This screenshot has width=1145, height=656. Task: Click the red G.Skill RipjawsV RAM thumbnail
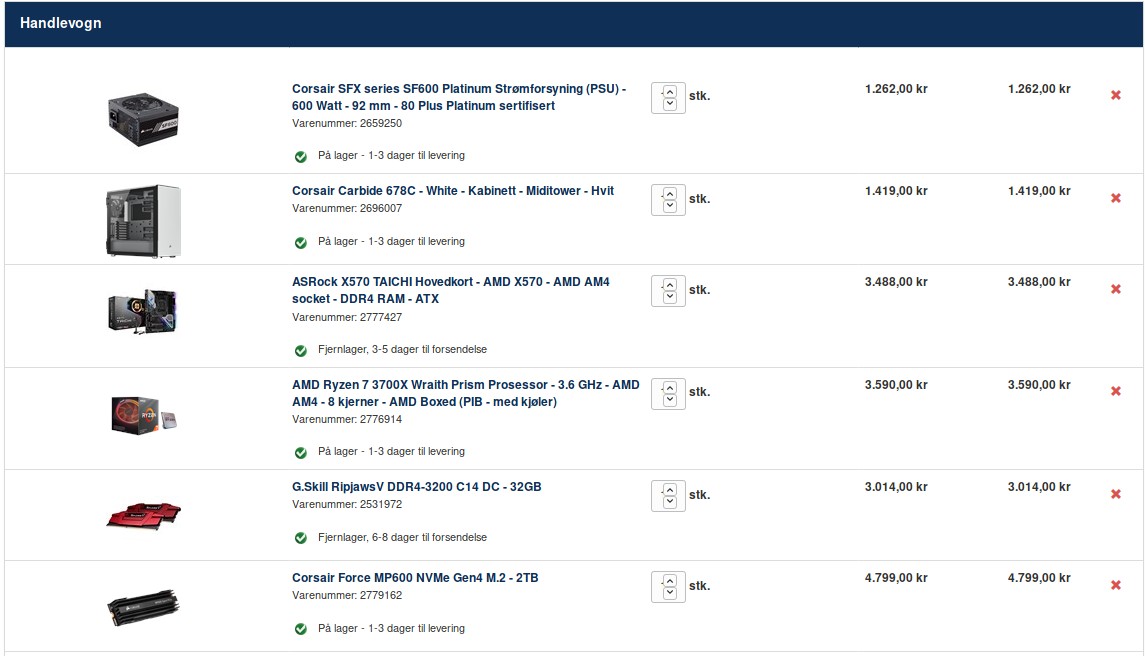click(x=143, y=515)
